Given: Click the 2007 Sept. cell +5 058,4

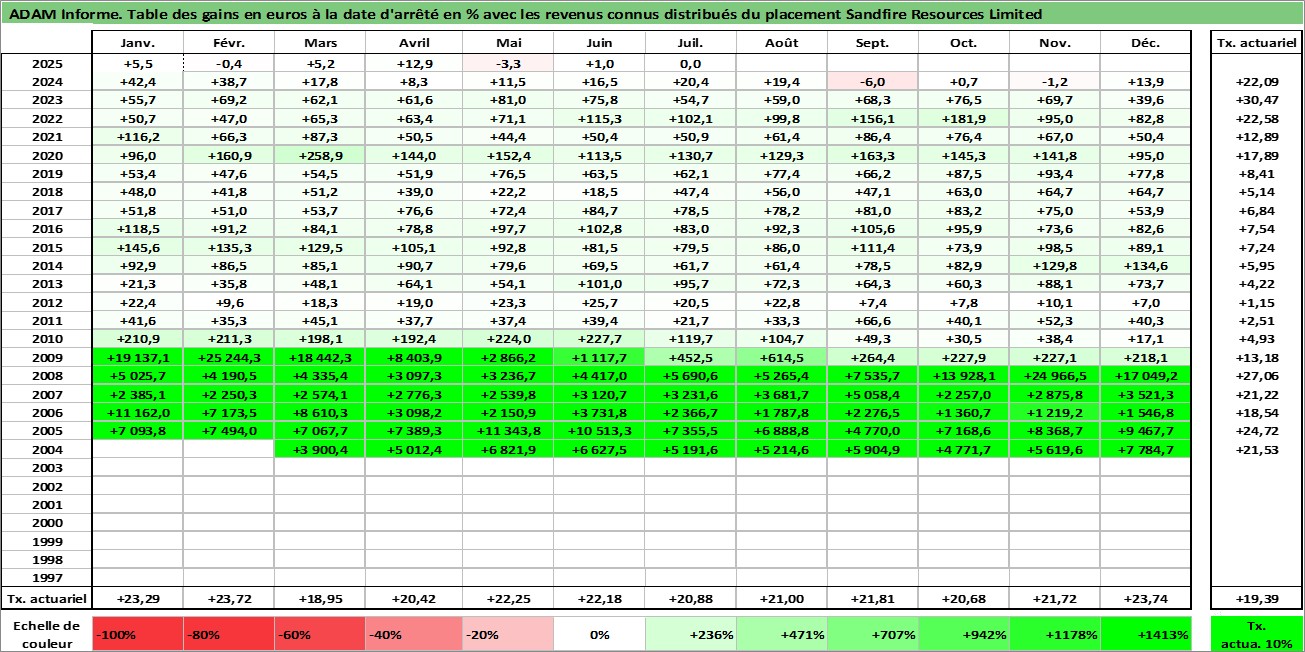Looking at the screenshot, I should click(873, 395).
